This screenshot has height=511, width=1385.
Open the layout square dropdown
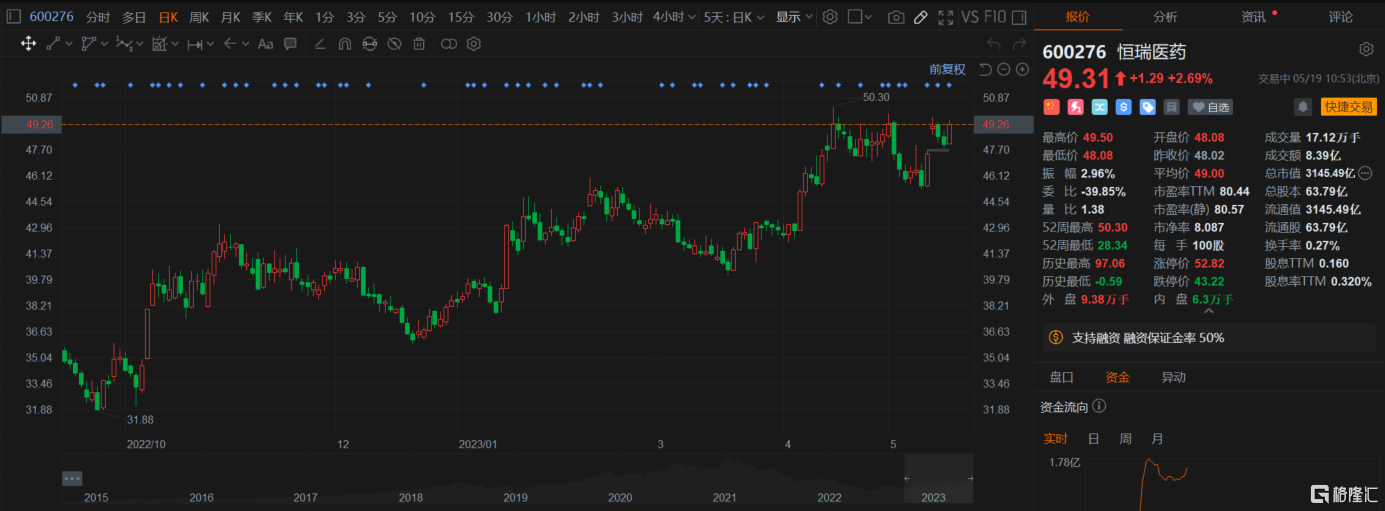pos(859,17)
